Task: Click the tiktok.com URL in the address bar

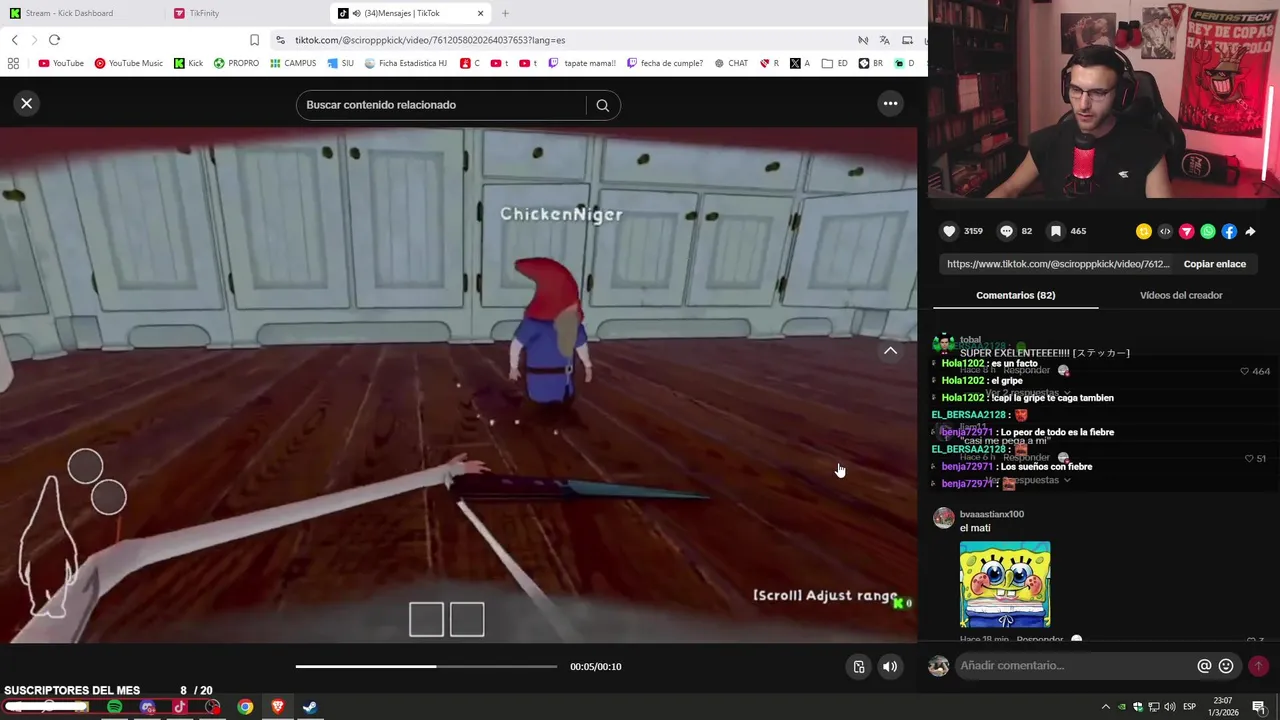Action: tap(430, 40)
